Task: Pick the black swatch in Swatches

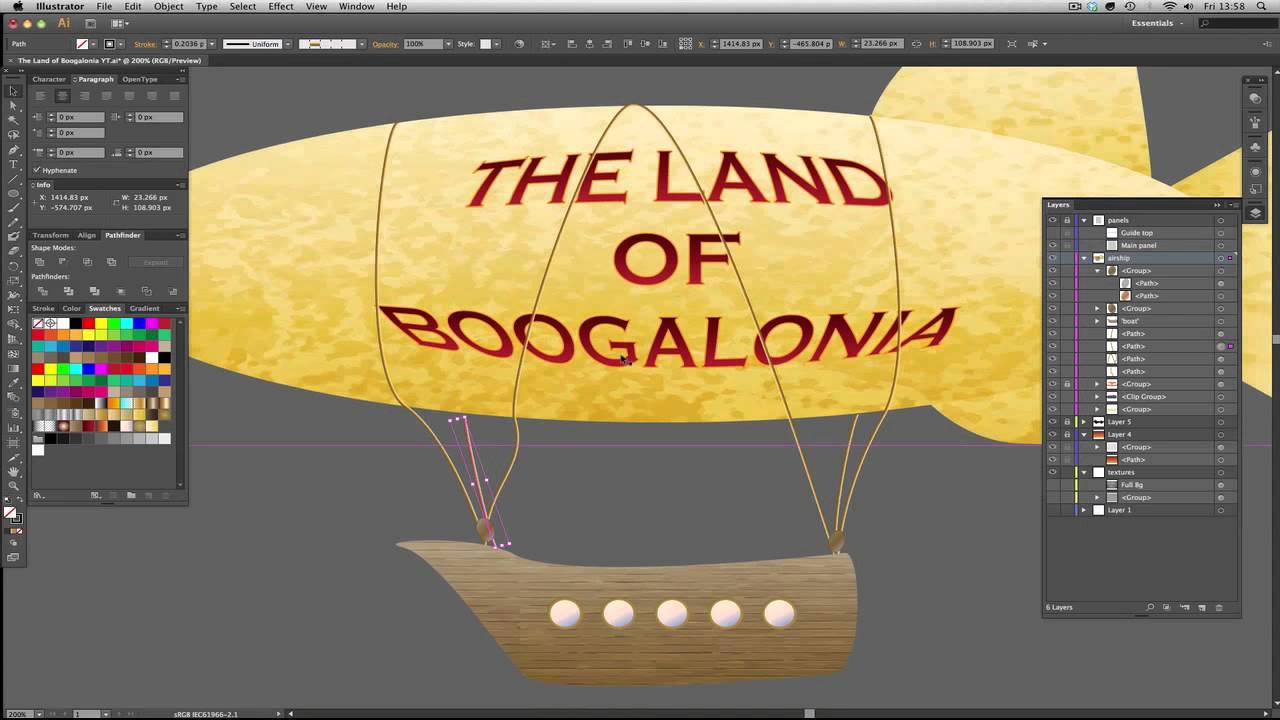Action: [75, 323]
